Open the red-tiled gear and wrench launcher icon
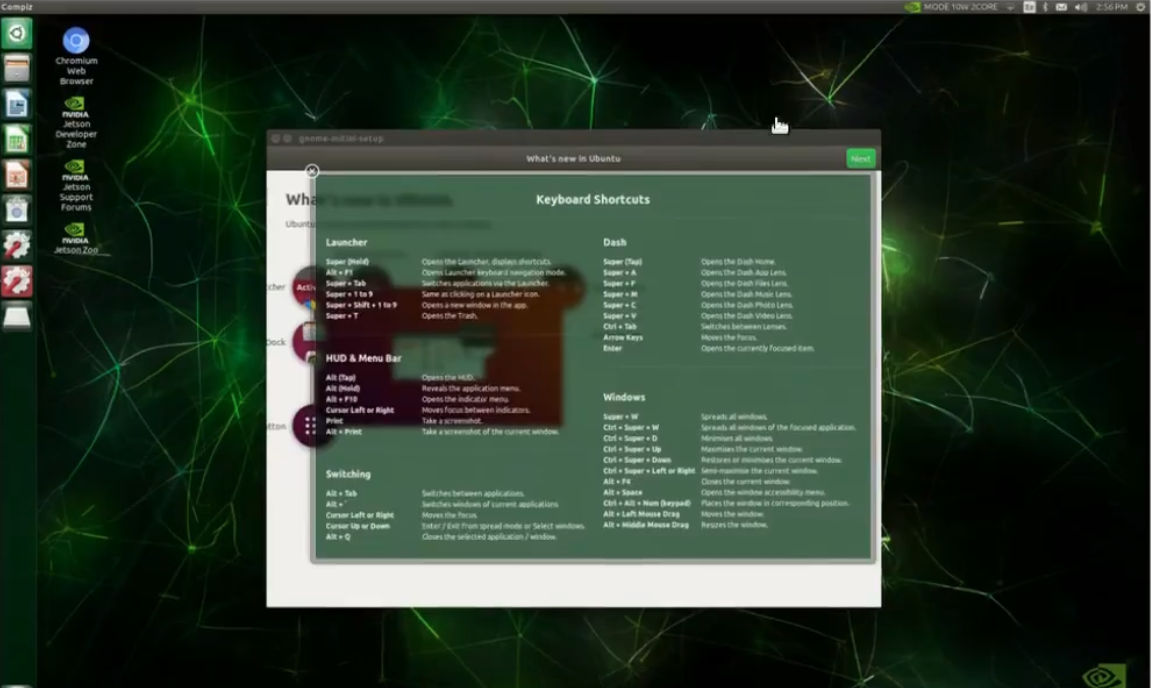Viewport: 1151px width, 688px height. point(16,281)
